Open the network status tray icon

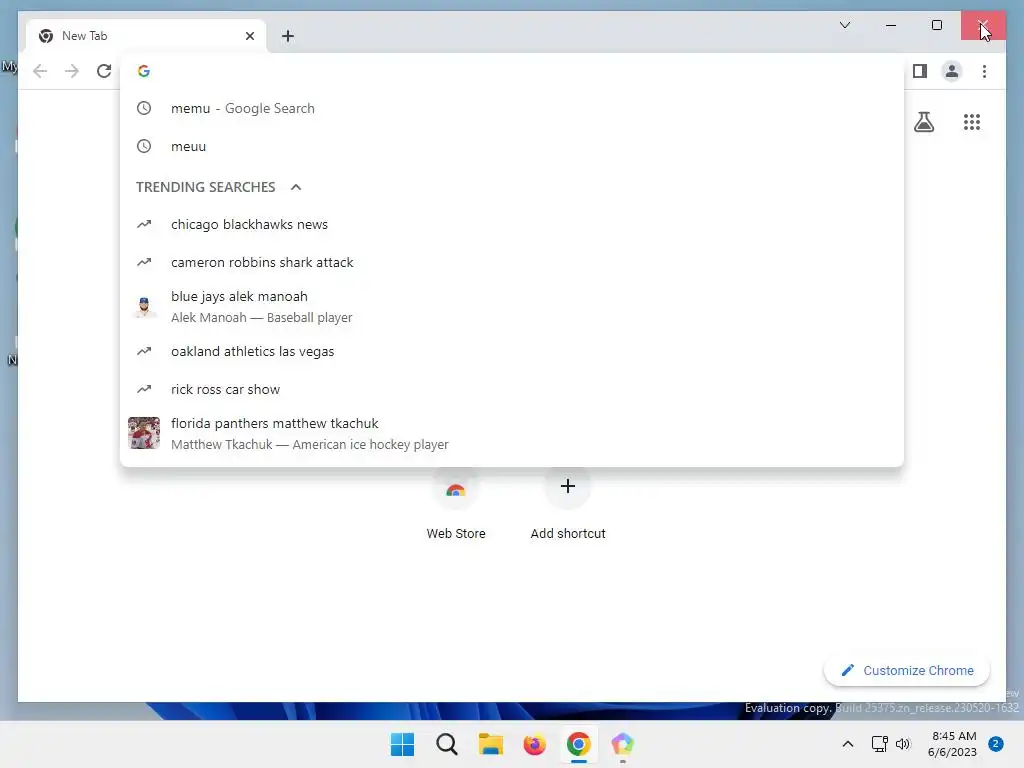(880, 744)
